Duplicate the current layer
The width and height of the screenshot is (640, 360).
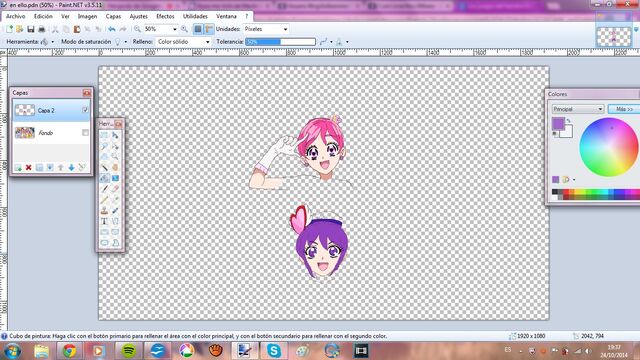coord(39,167)
